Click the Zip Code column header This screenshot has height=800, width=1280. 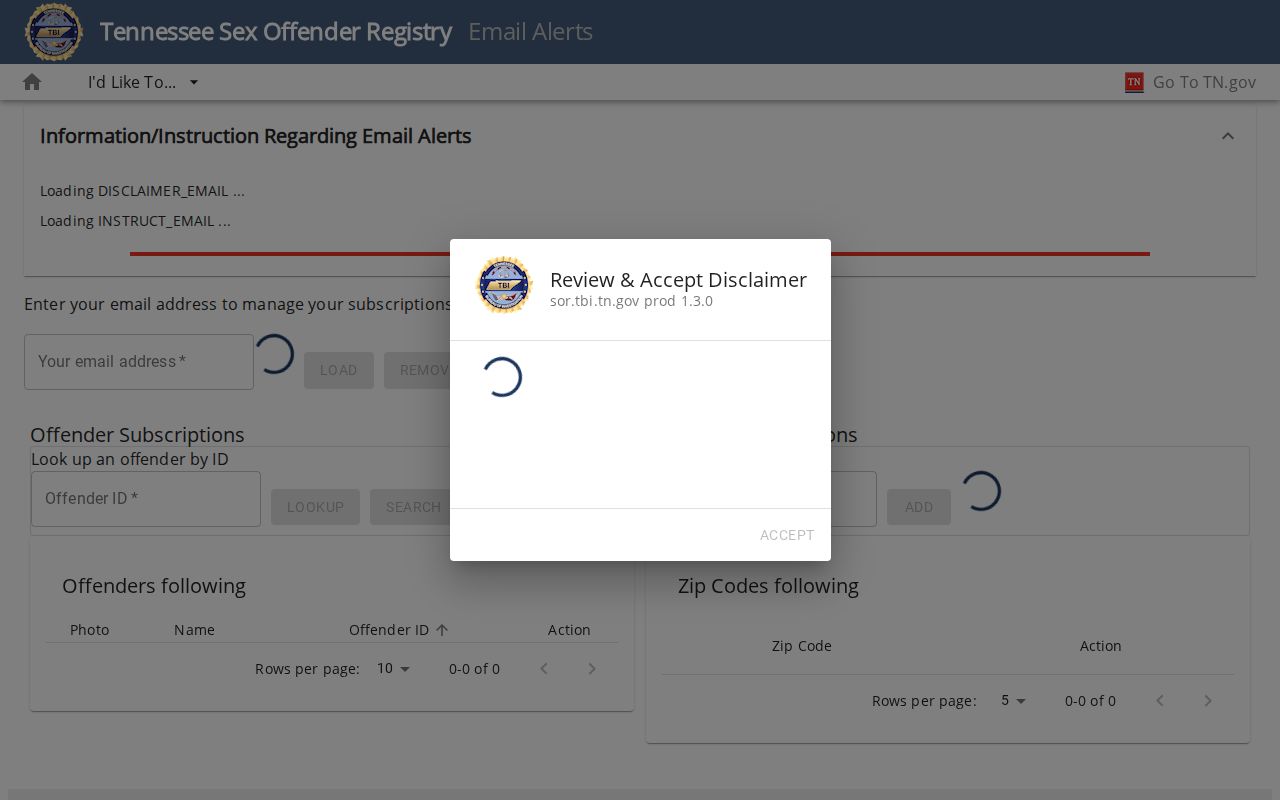(802, 646)
